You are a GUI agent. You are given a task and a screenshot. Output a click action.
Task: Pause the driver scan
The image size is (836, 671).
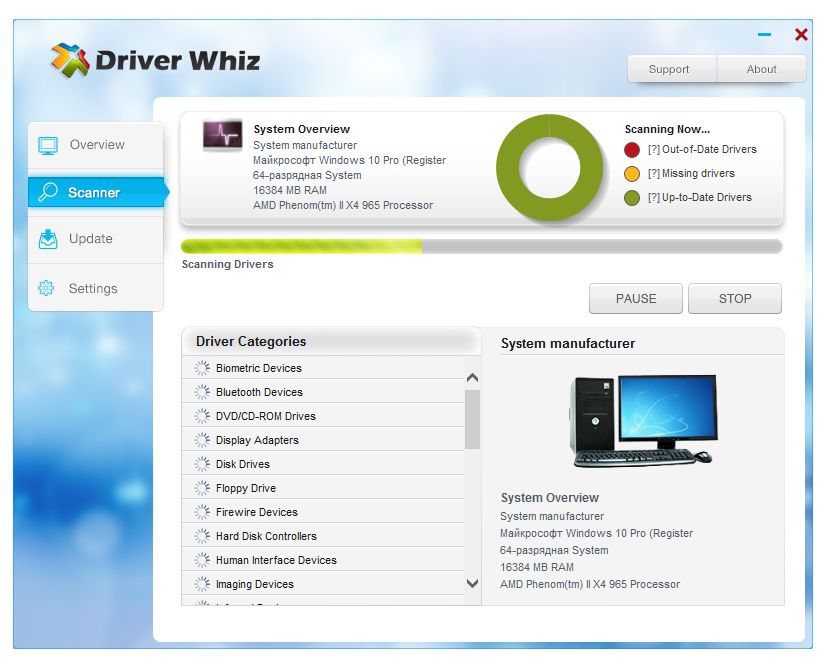[635, 298]
